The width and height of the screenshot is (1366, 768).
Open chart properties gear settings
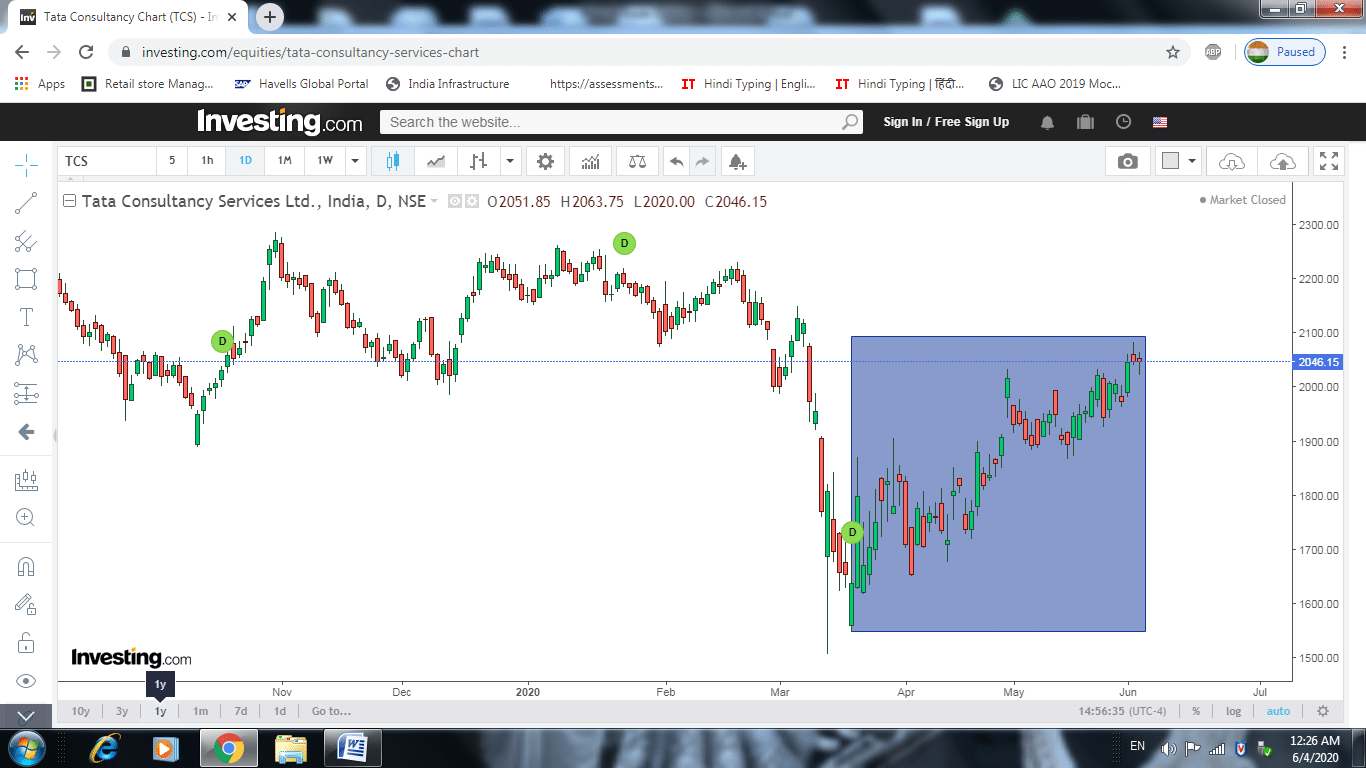click(545, 161)
